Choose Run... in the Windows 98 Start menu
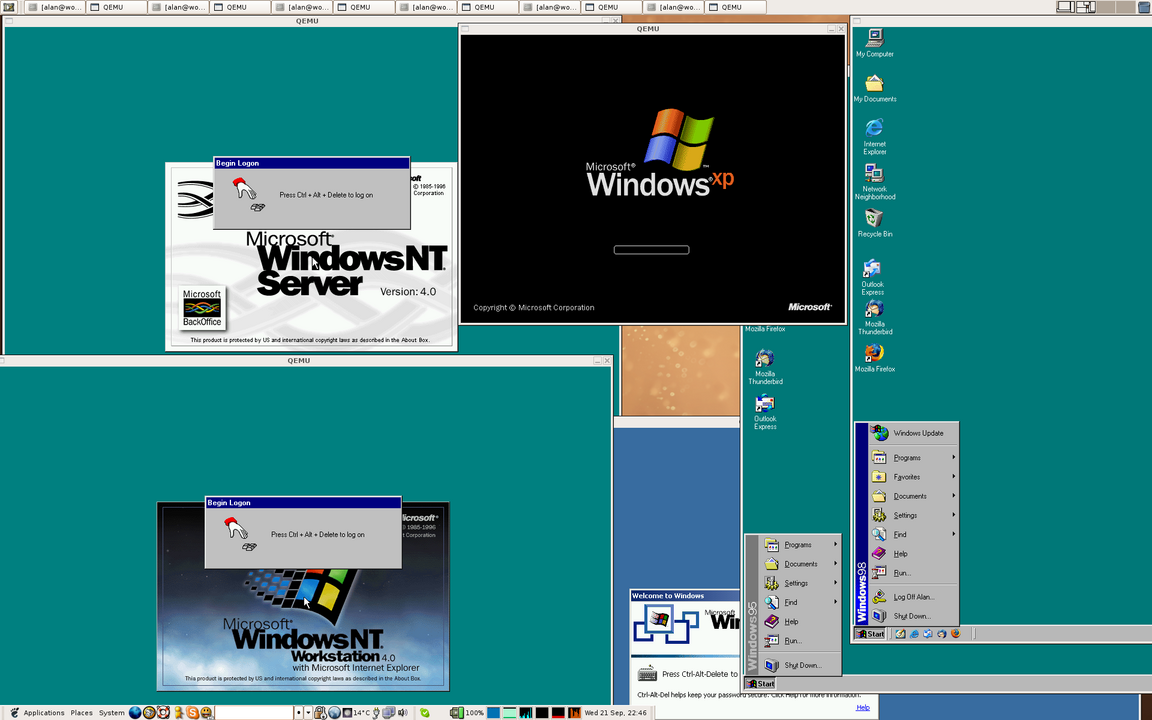 (x=913, y=572)
